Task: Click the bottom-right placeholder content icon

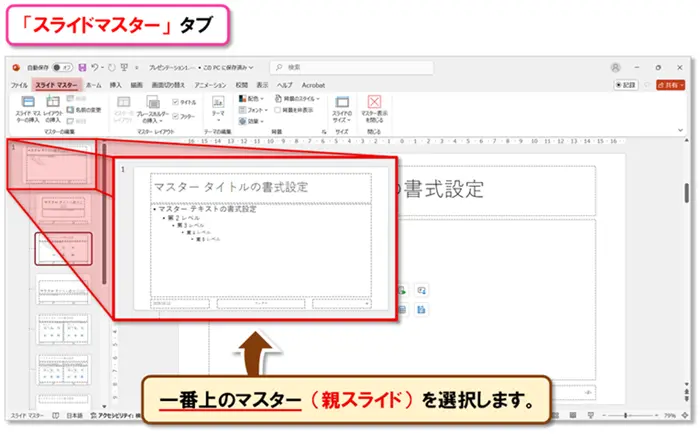Action: pyautogui.click(x=421, y=309)
